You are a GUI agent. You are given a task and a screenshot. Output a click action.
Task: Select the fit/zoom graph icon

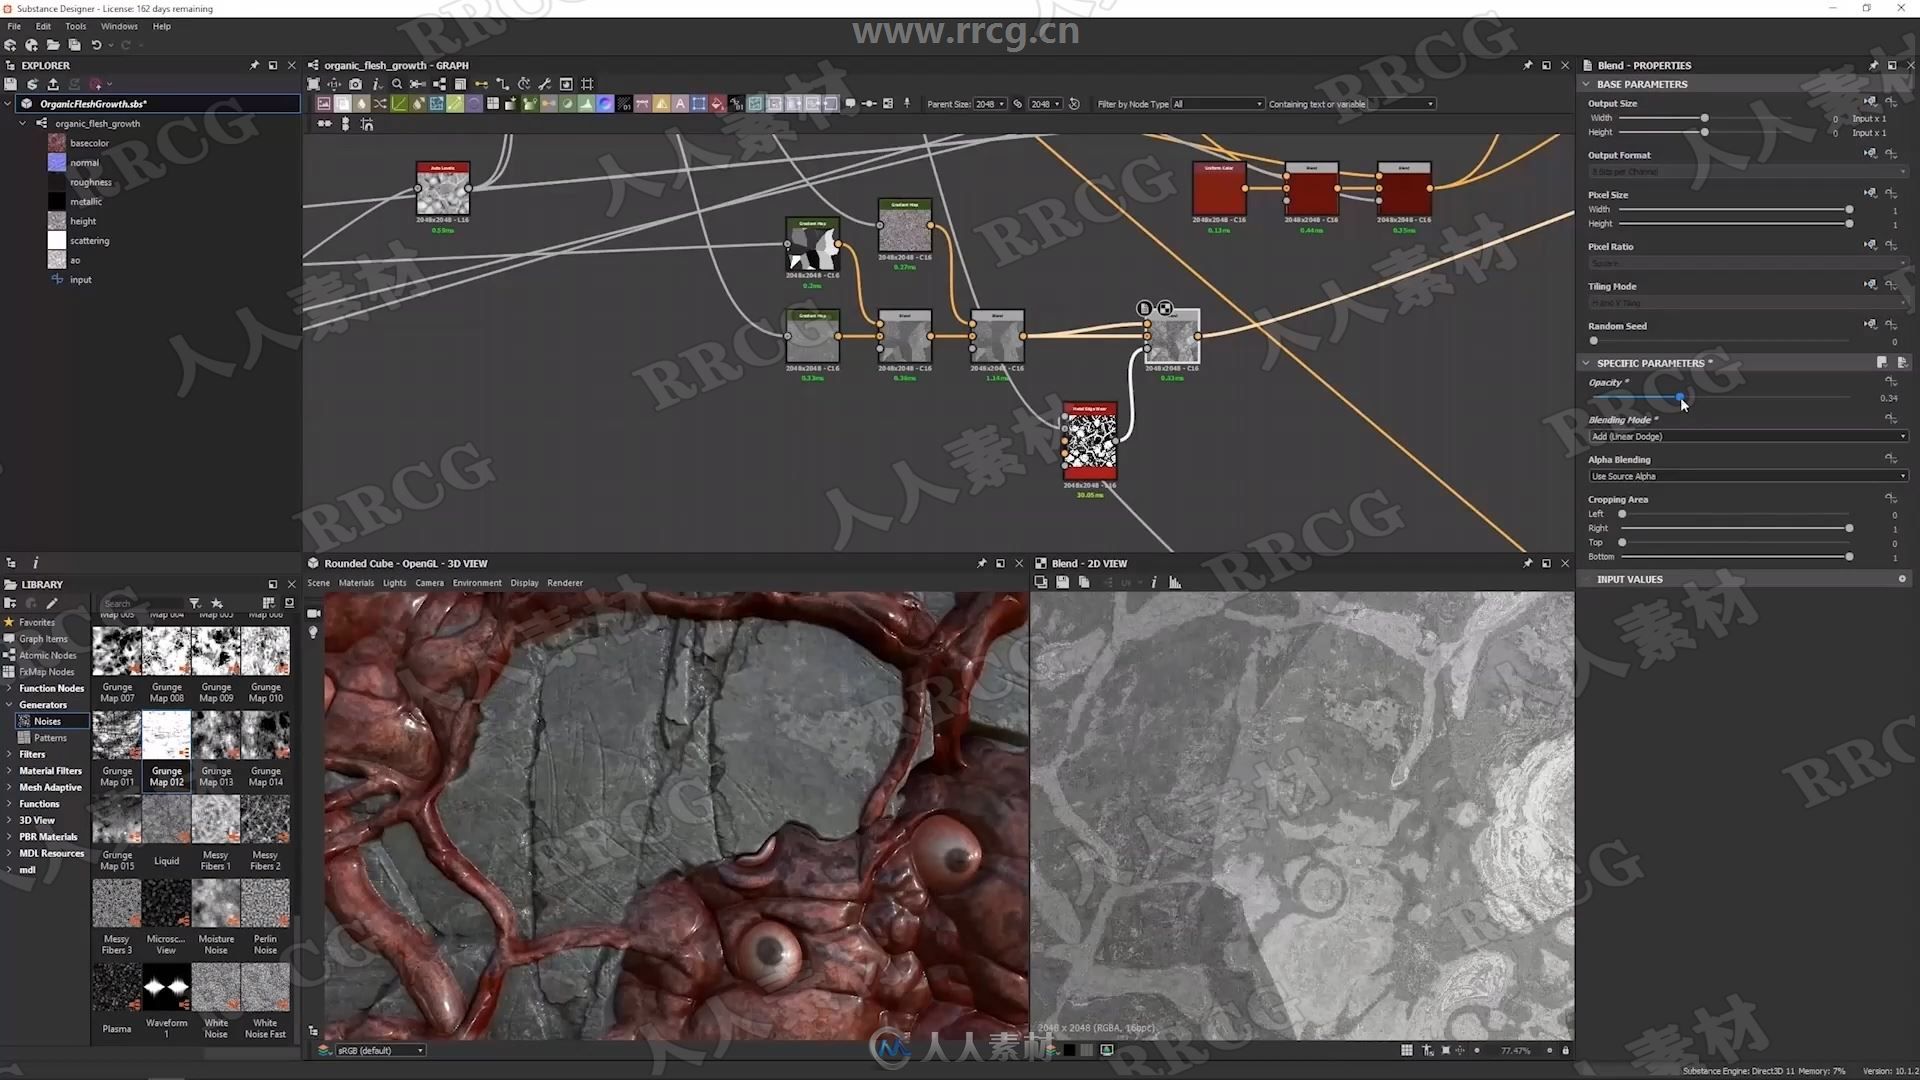[313, 83]
